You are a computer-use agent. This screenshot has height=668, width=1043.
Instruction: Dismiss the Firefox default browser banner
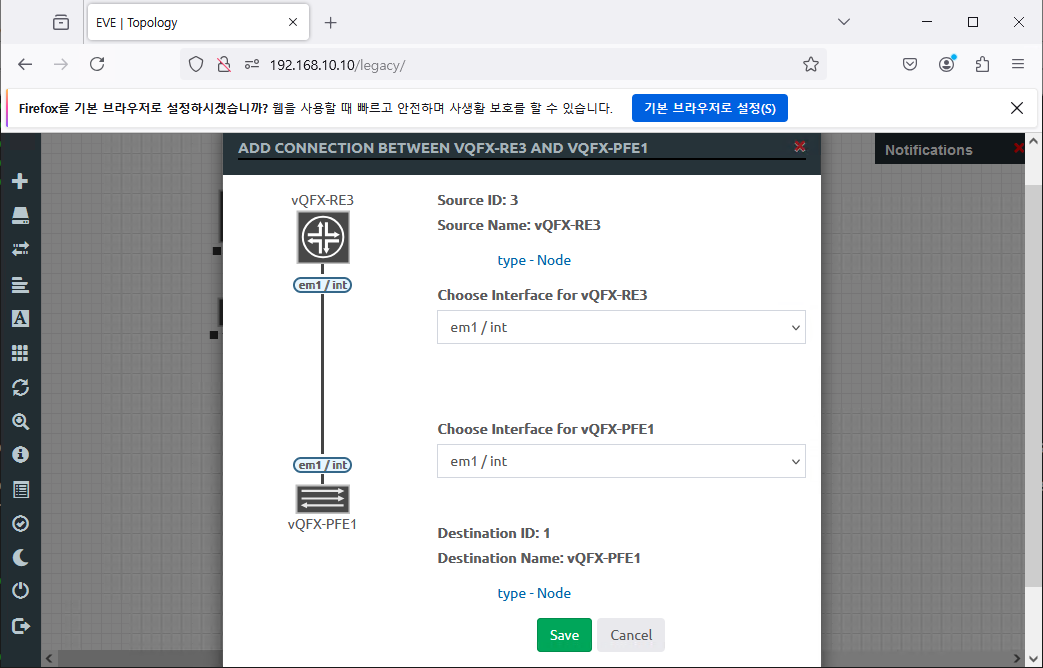click(1016, 108)
